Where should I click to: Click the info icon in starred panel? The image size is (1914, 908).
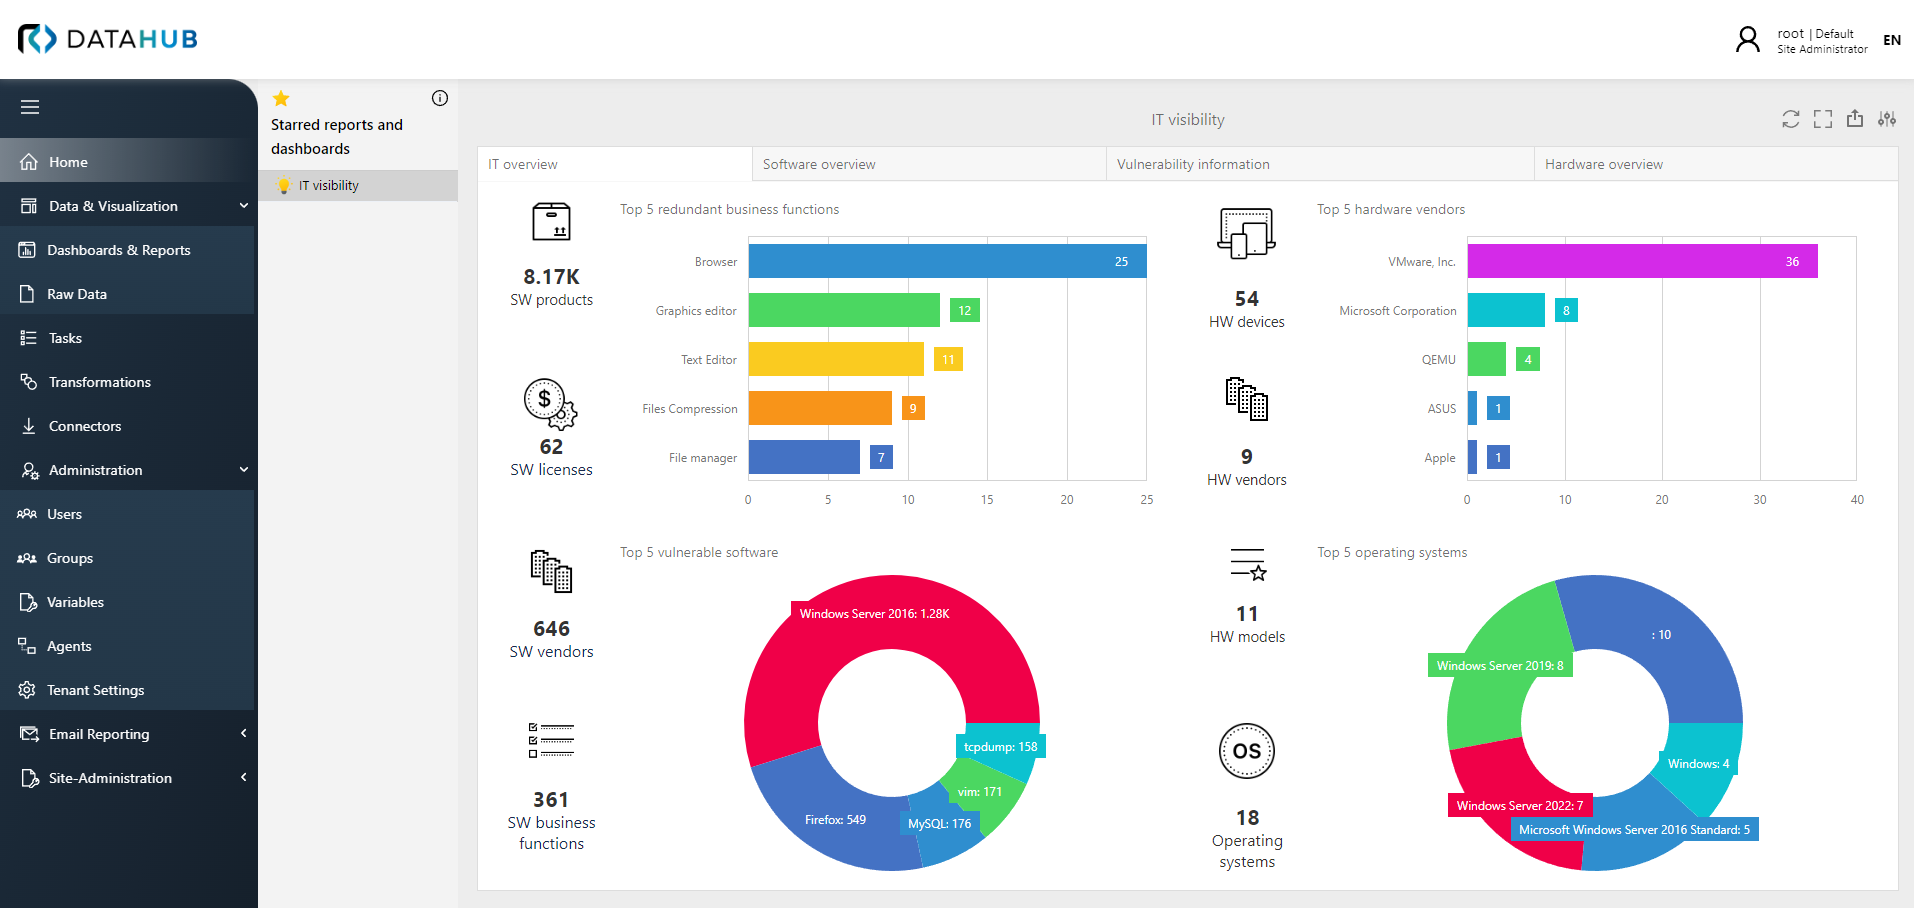pos(439,98)
